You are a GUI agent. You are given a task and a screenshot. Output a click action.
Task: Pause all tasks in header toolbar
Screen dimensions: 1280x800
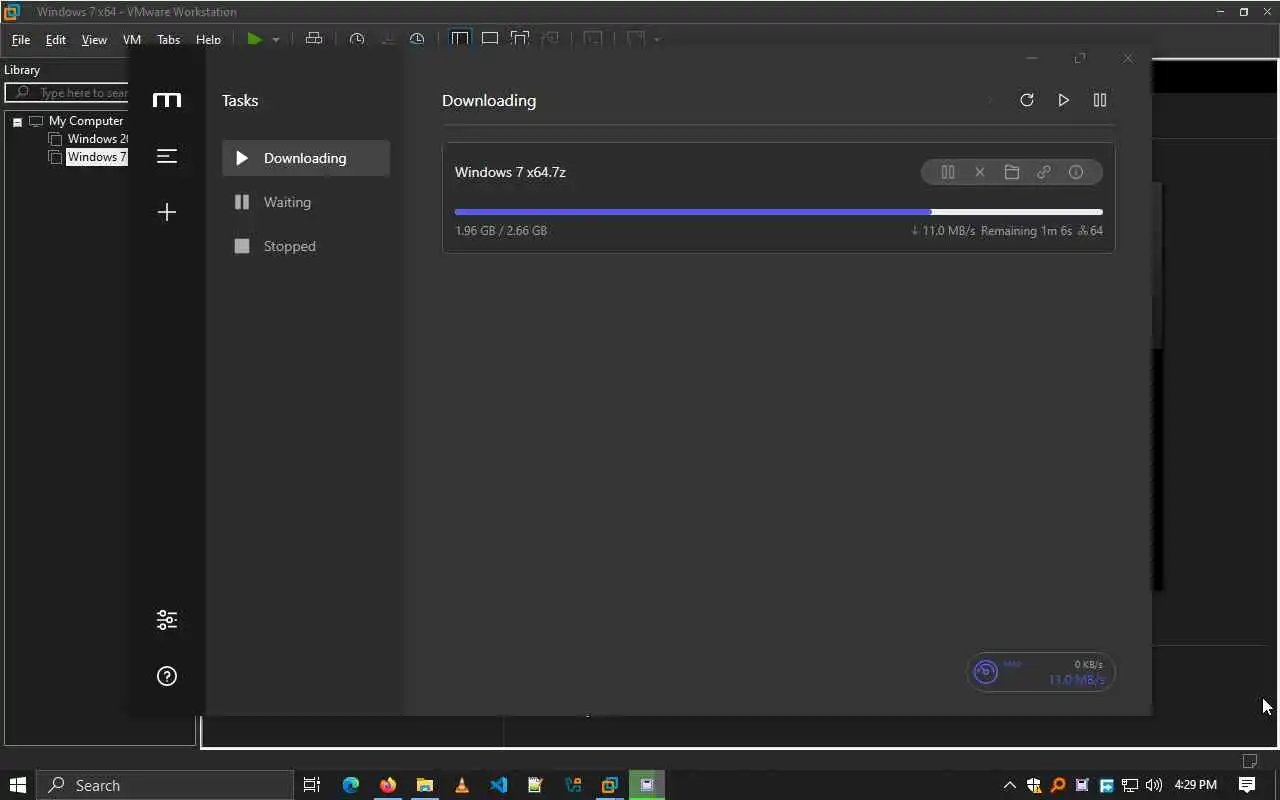point(1100,100)
